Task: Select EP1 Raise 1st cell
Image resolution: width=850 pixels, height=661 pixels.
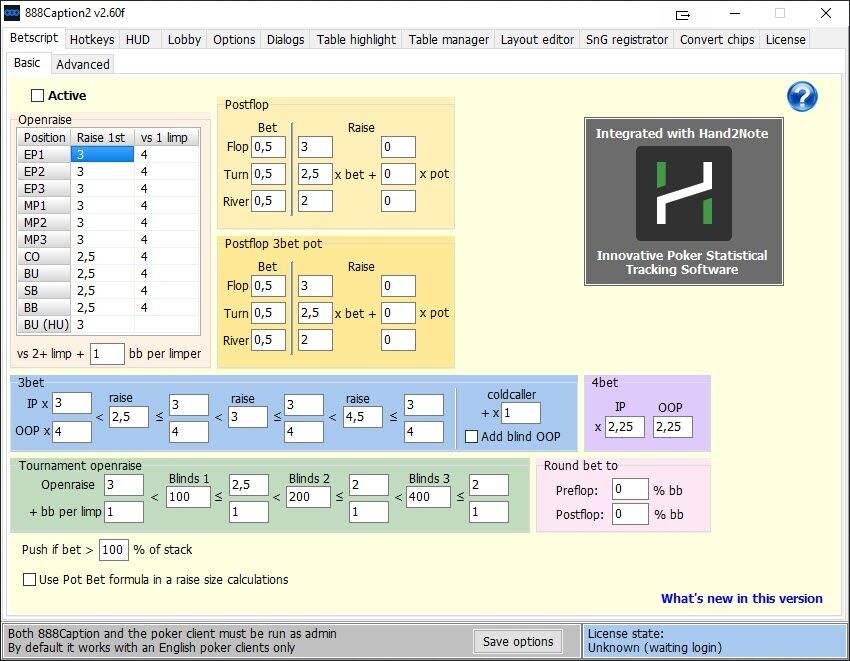Action: tap(102, 155)
